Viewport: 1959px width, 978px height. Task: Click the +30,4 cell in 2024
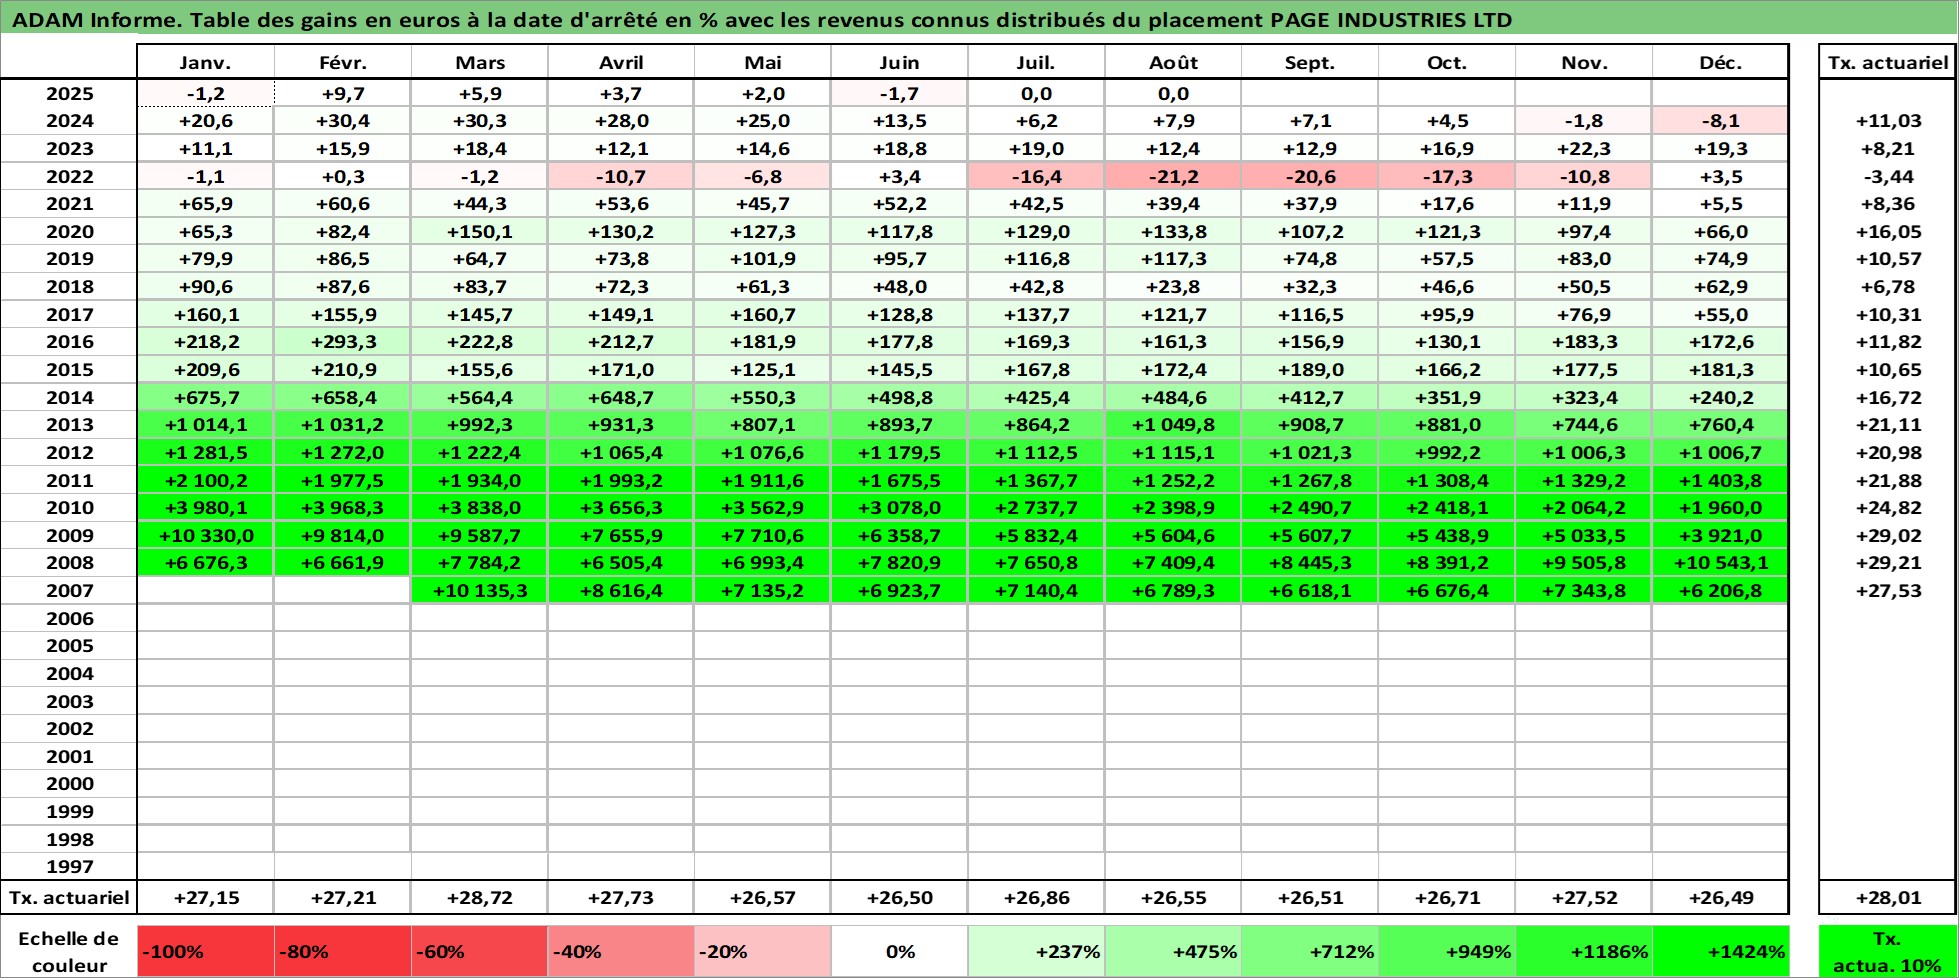343,121
